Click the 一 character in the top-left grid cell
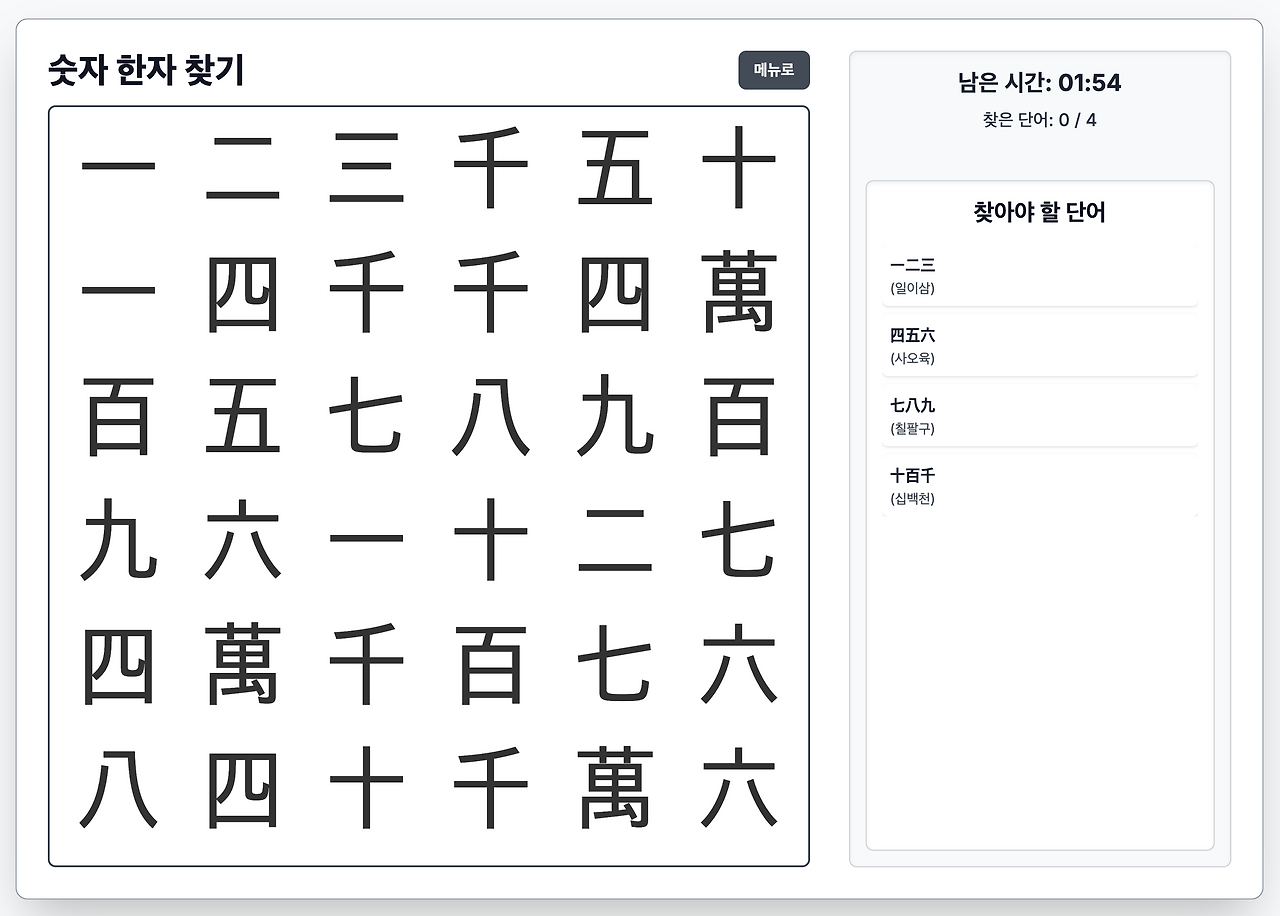 pyautogui.click(x=117, y=168)
